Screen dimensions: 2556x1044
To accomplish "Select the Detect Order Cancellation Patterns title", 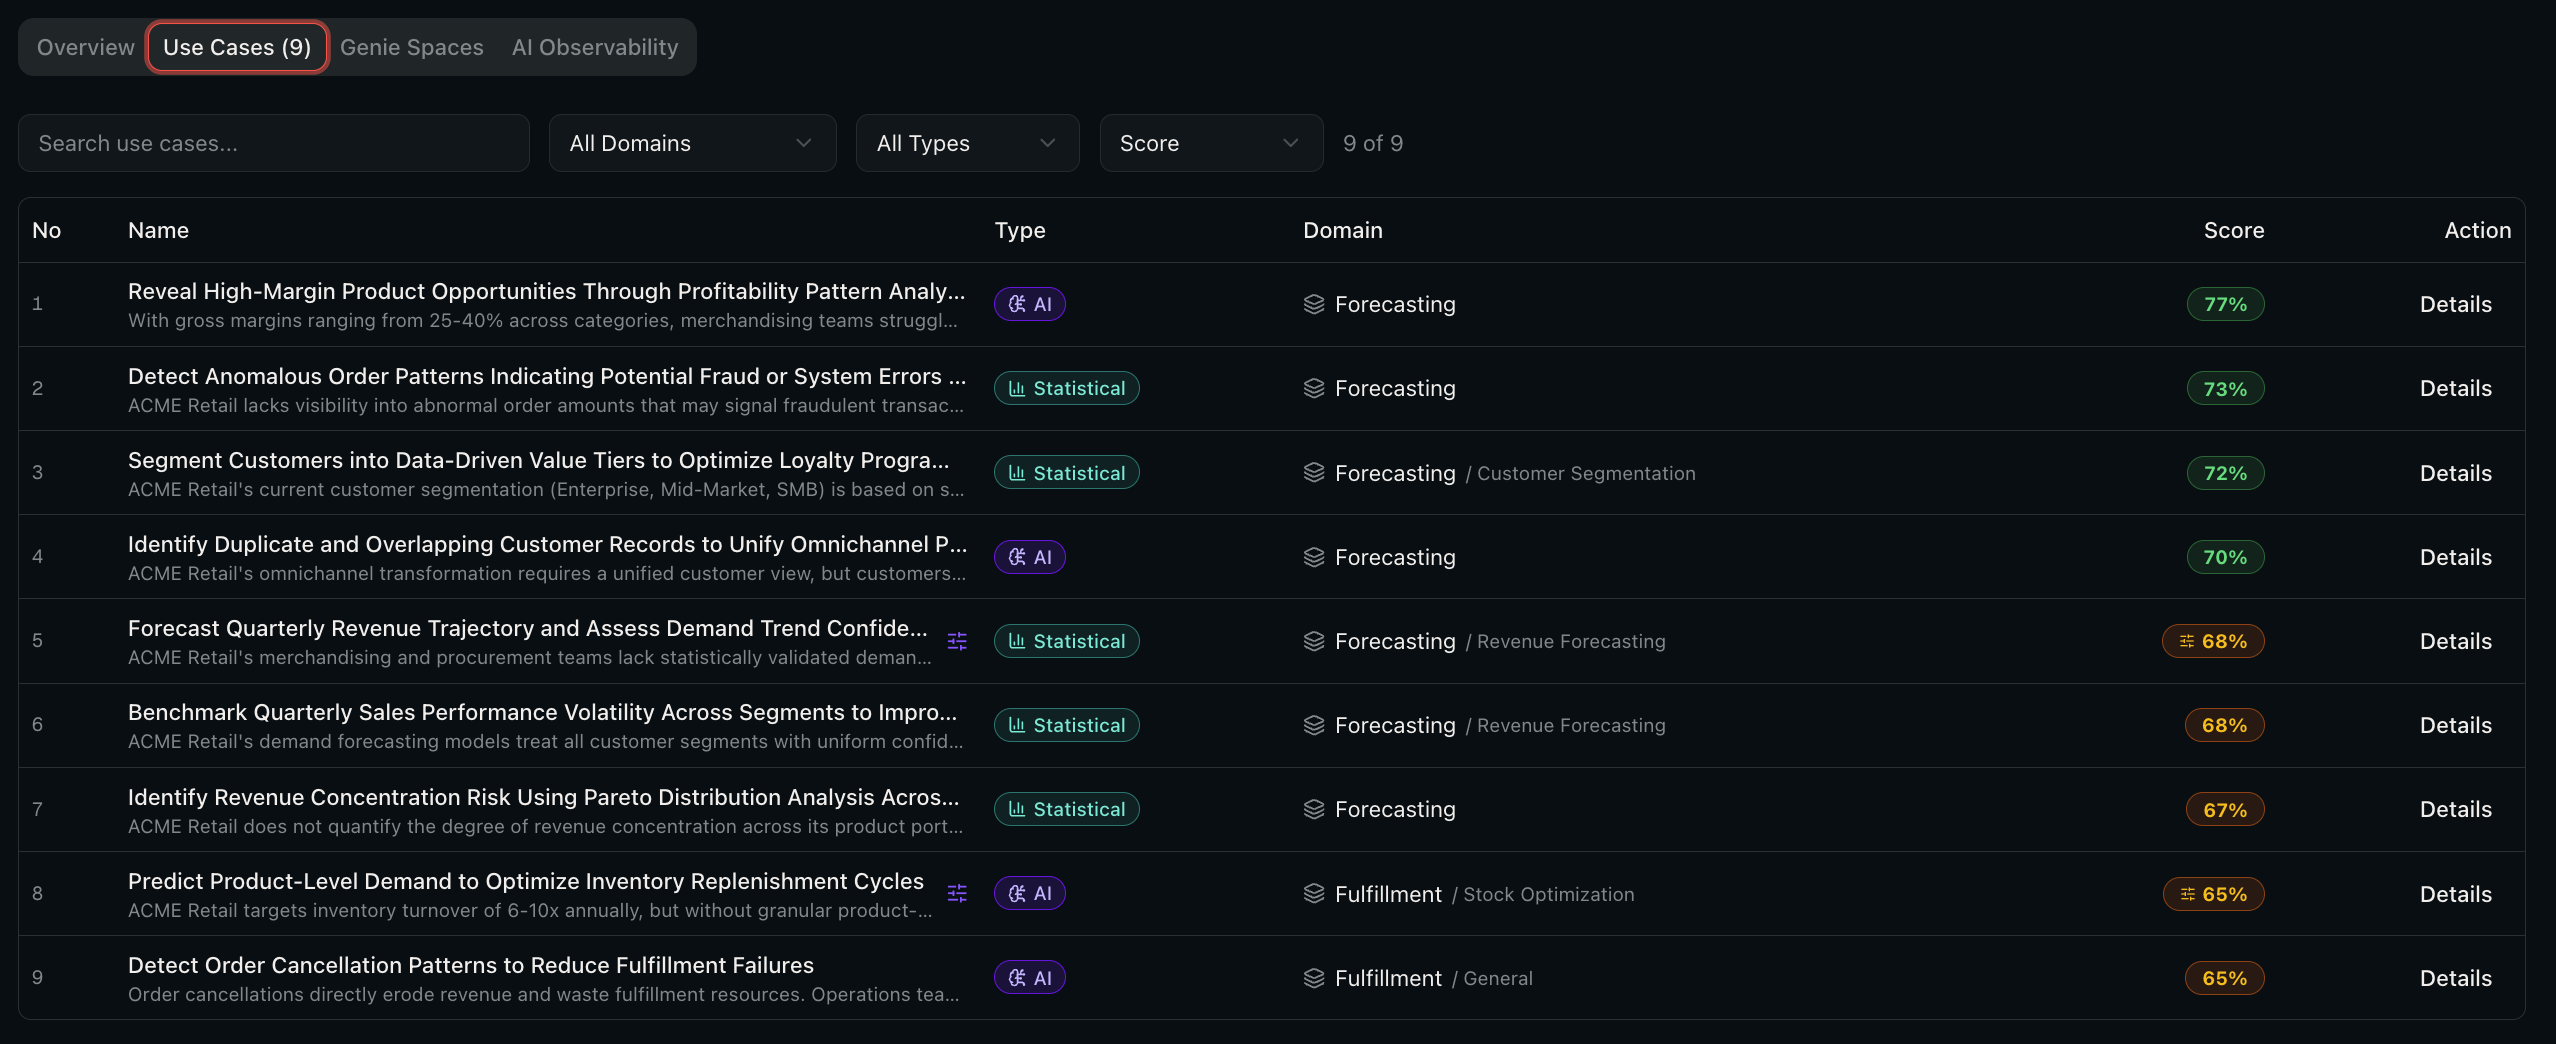I will tap(471, 965).
